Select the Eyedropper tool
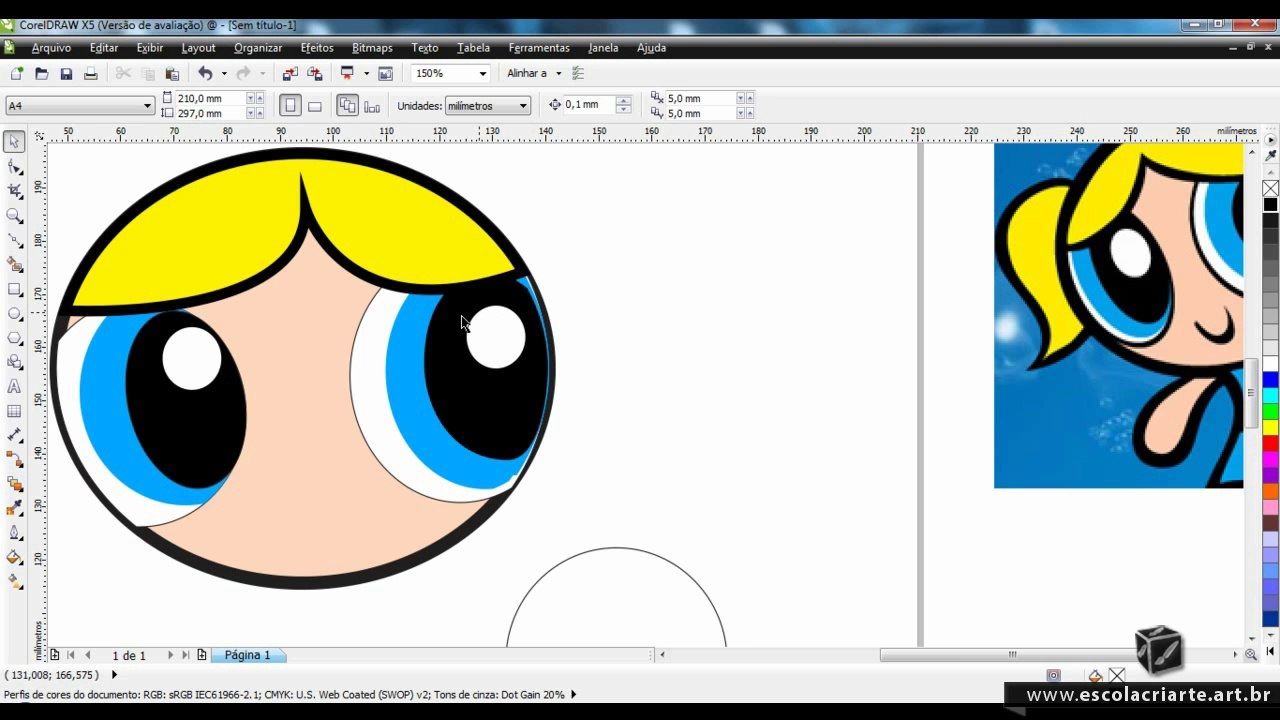The image size is (1280, 720). click(15, 508)
